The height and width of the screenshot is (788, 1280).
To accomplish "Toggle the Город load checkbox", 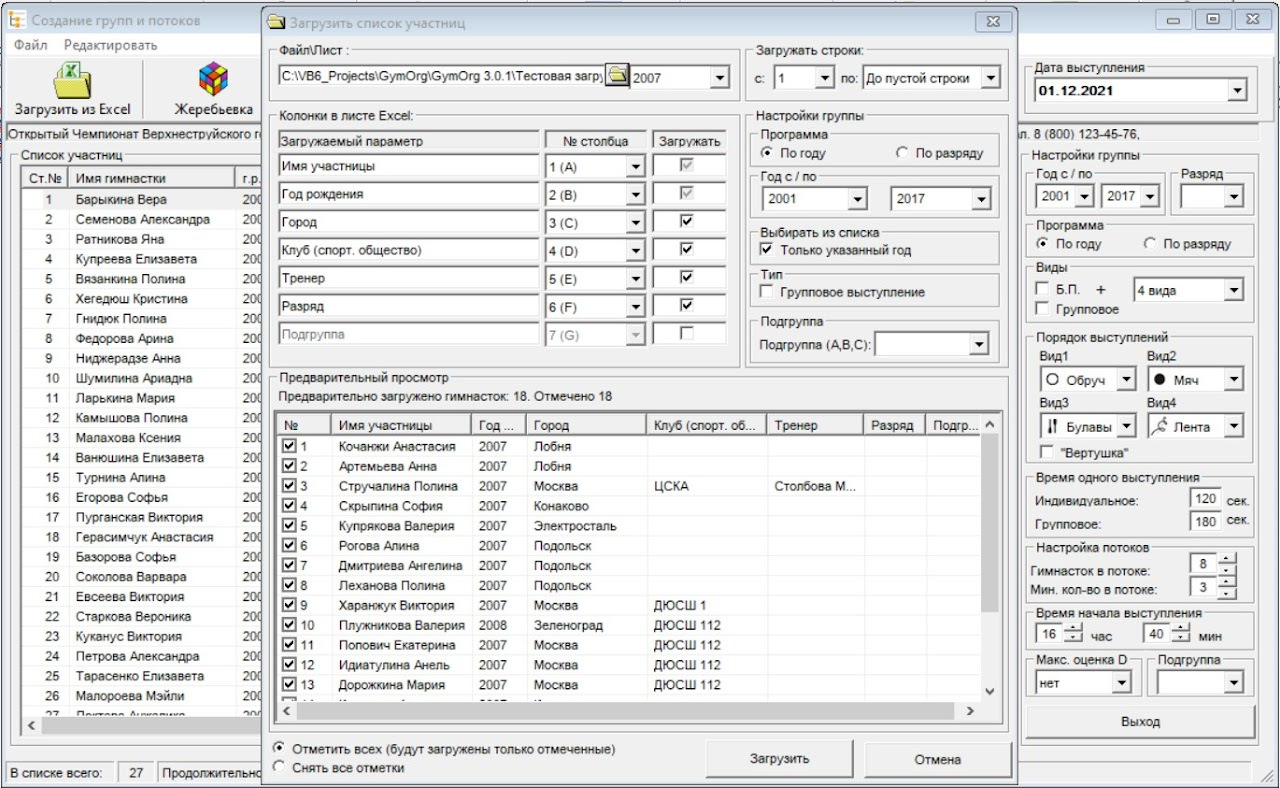I will (686, 222).
